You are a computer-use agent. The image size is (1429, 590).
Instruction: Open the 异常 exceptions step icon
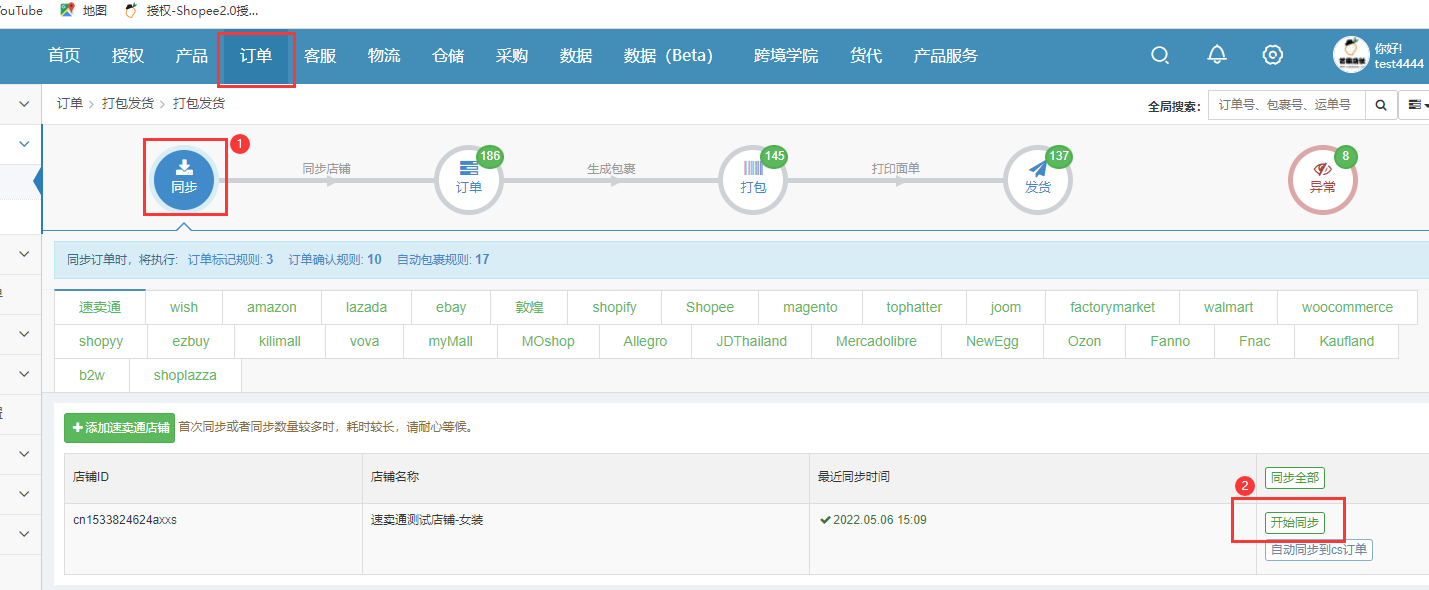tap(1322, 180)
